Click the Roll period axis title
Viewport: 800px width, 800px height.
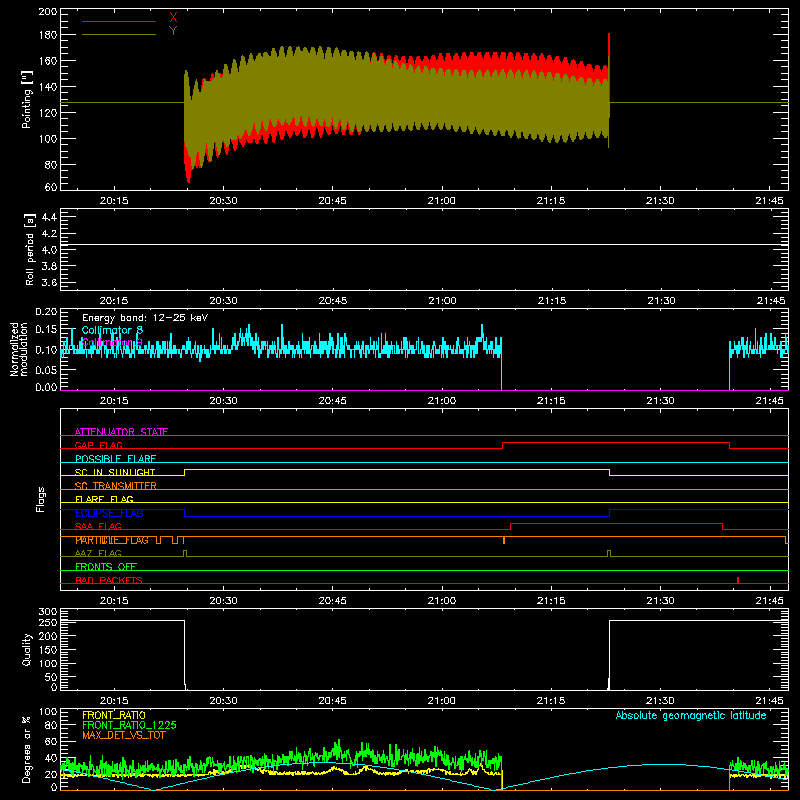pos(30,249)
